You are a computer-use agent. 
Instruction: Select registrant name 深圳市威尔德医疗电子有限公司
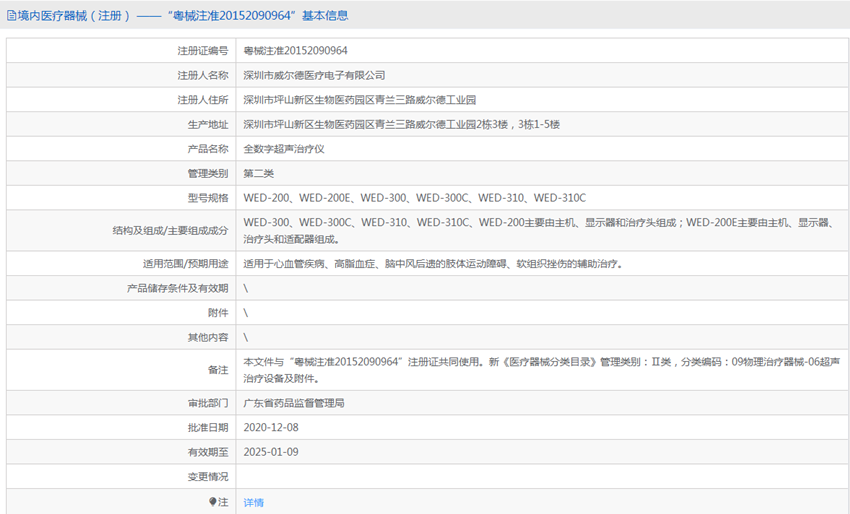click(314, 75)
